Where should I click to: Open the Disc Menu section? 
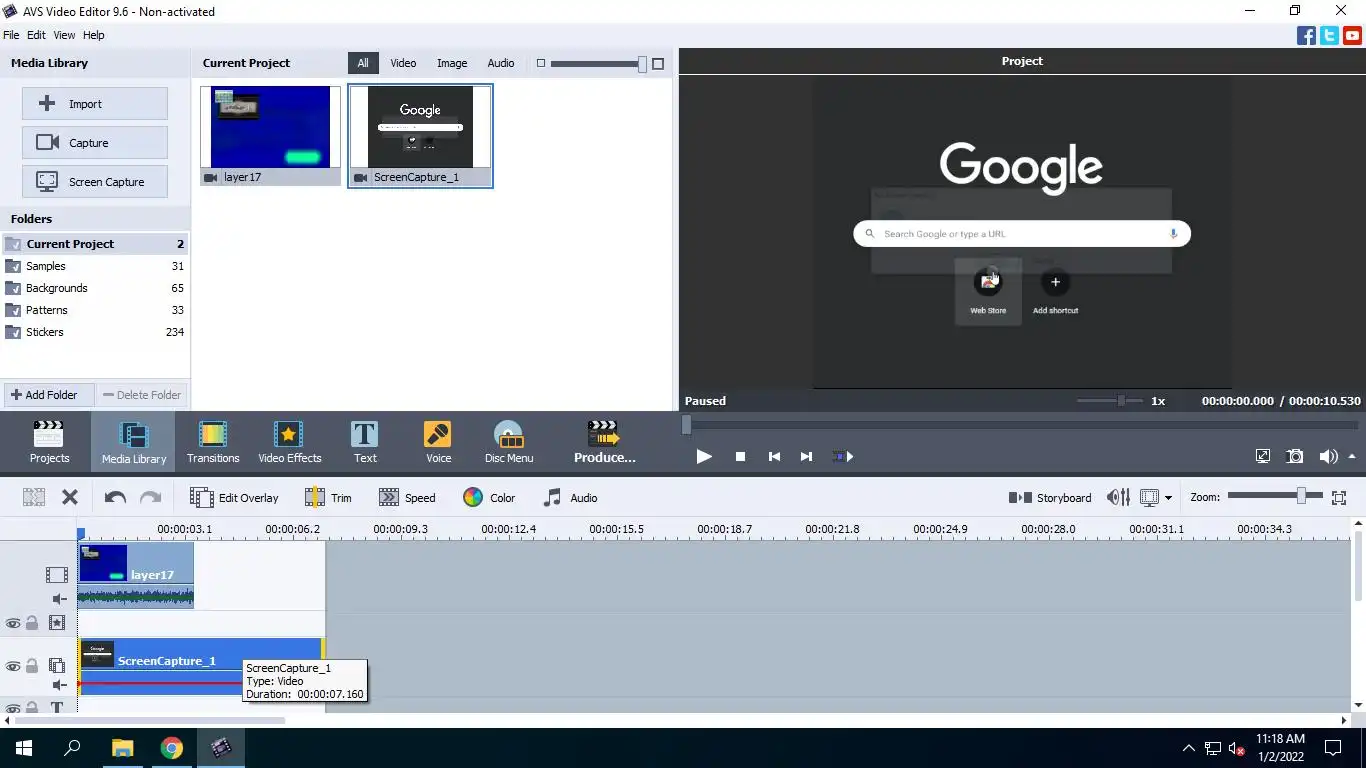[x=509, y=442]
